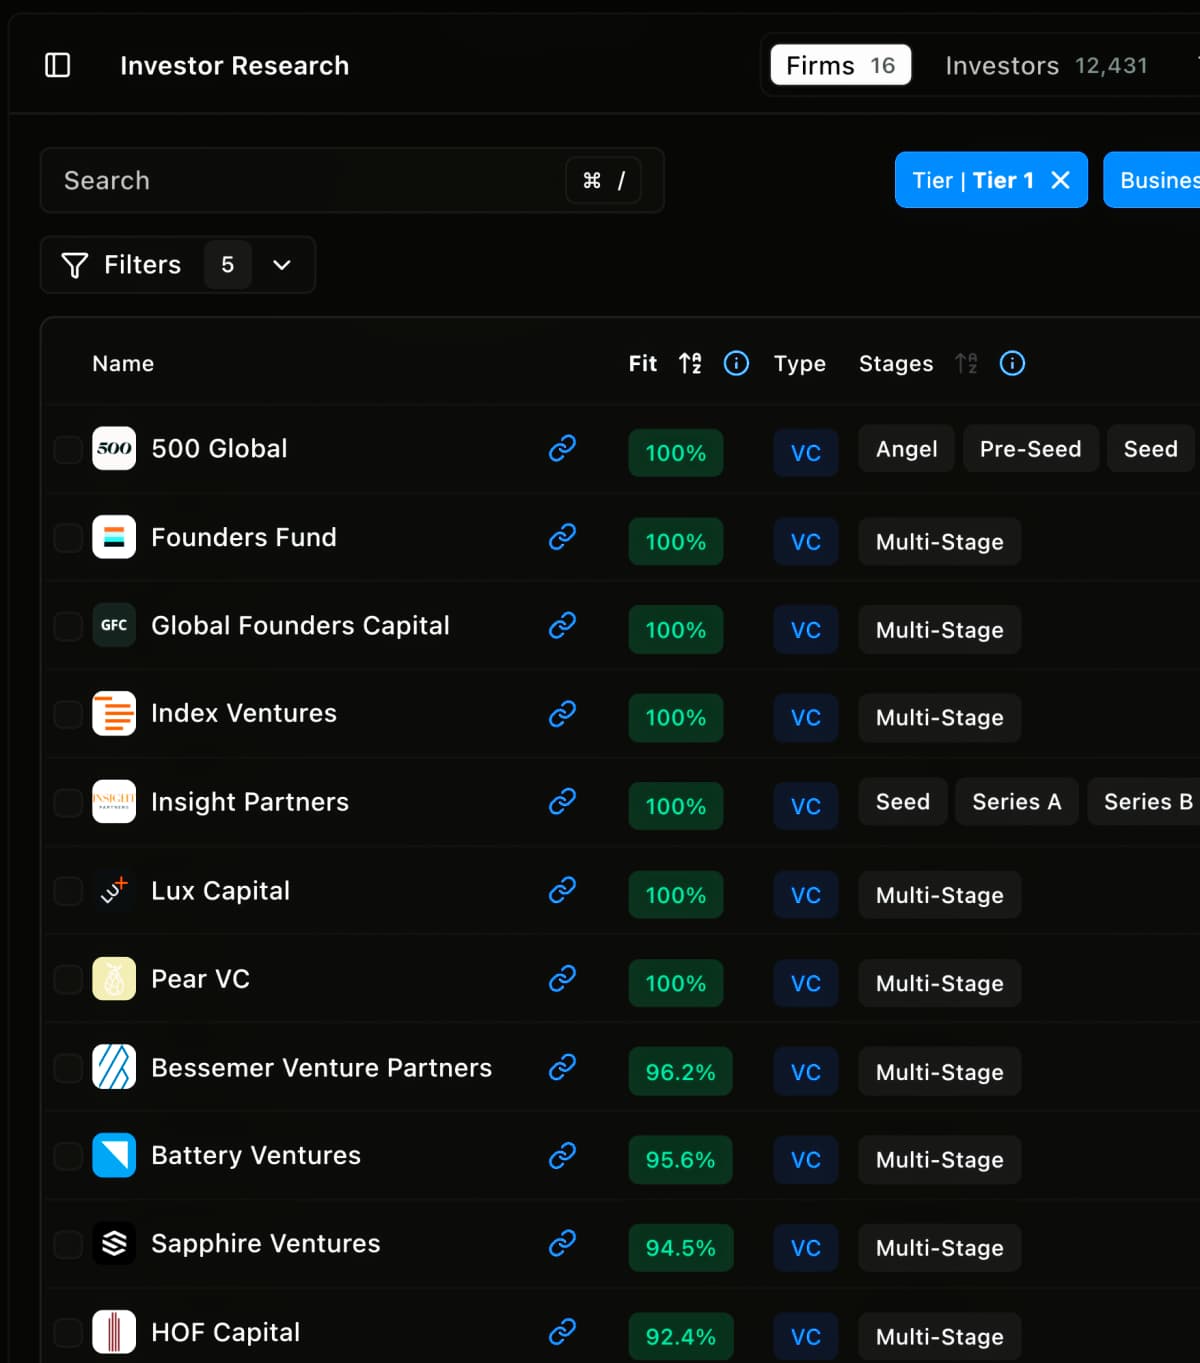Click the Sapphire Ventures link icon
Image resolution: width=1200 pixels, height=1363 pixels.
[x=562, y=1243]
